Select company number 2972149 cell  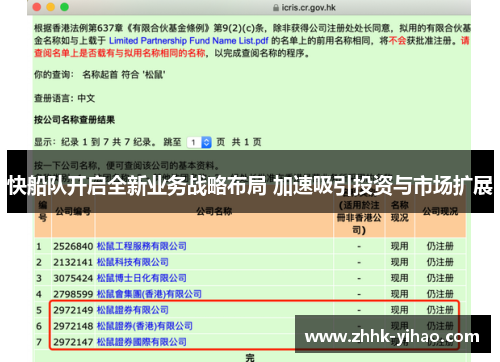pos(73,310)
